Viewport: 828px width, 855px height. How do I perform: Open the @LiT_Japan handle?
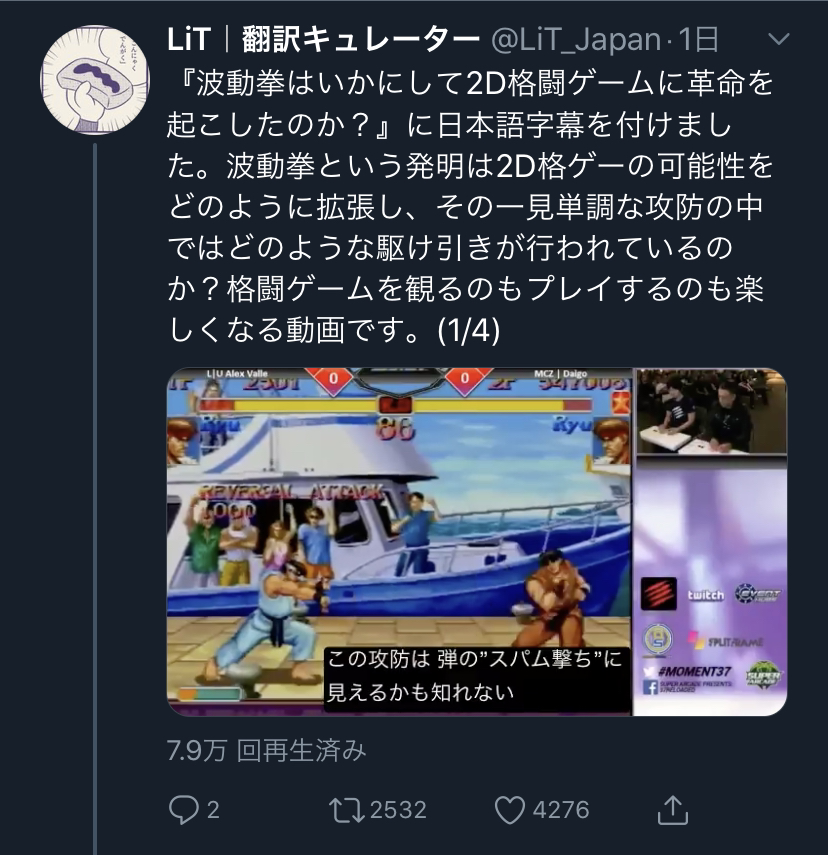[576, 40]
